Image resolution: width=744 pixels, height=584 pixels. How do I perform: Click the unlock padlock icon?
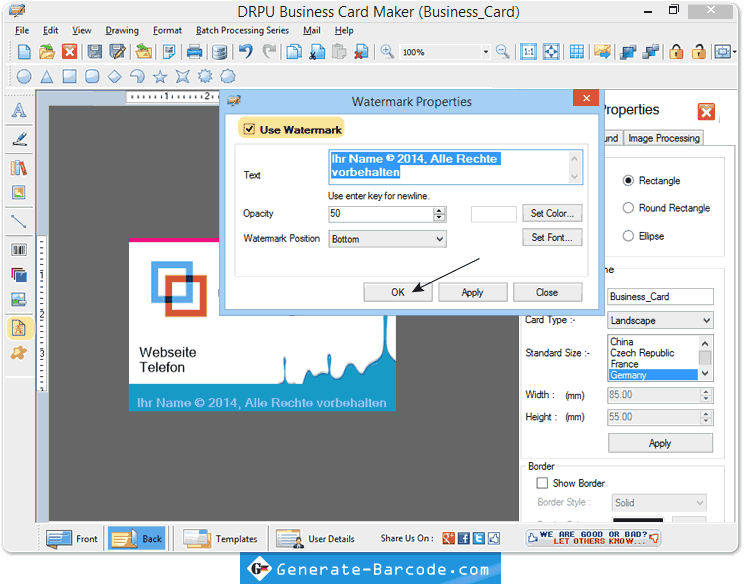[698, 52]
